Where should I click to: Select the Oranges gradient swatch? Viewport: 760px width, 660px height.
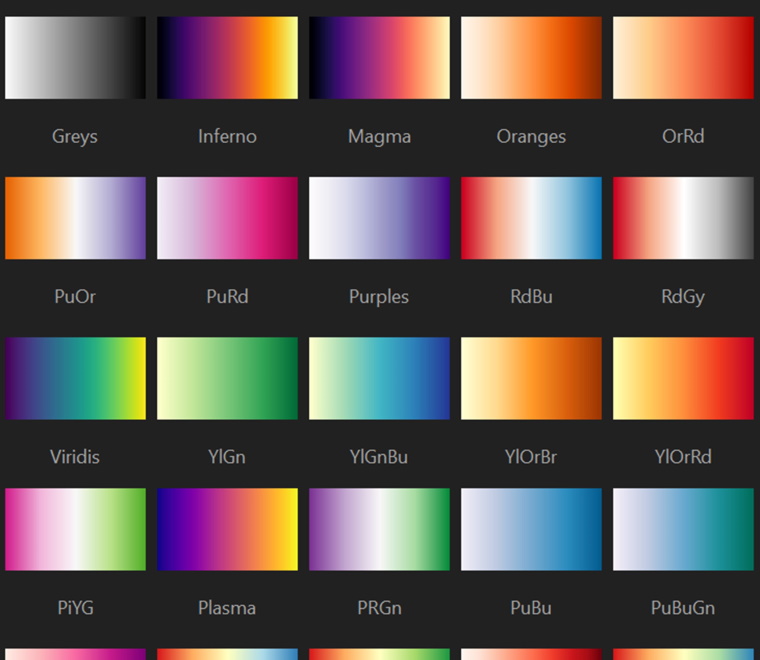click(531, 58)
